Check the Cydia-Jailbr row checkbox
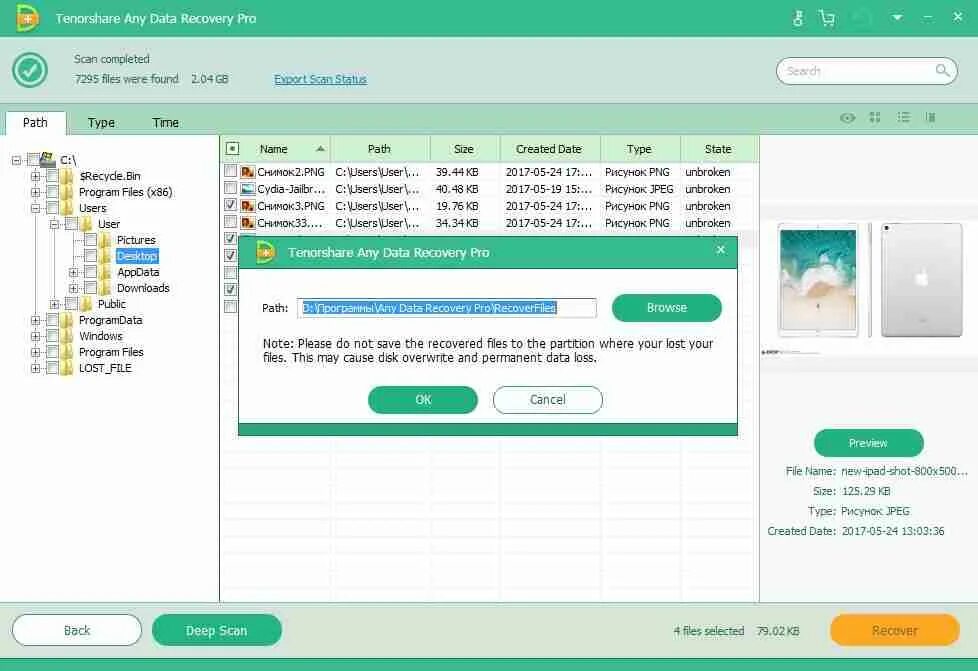This screenshot has height=671, width=978. coord(231,188)
